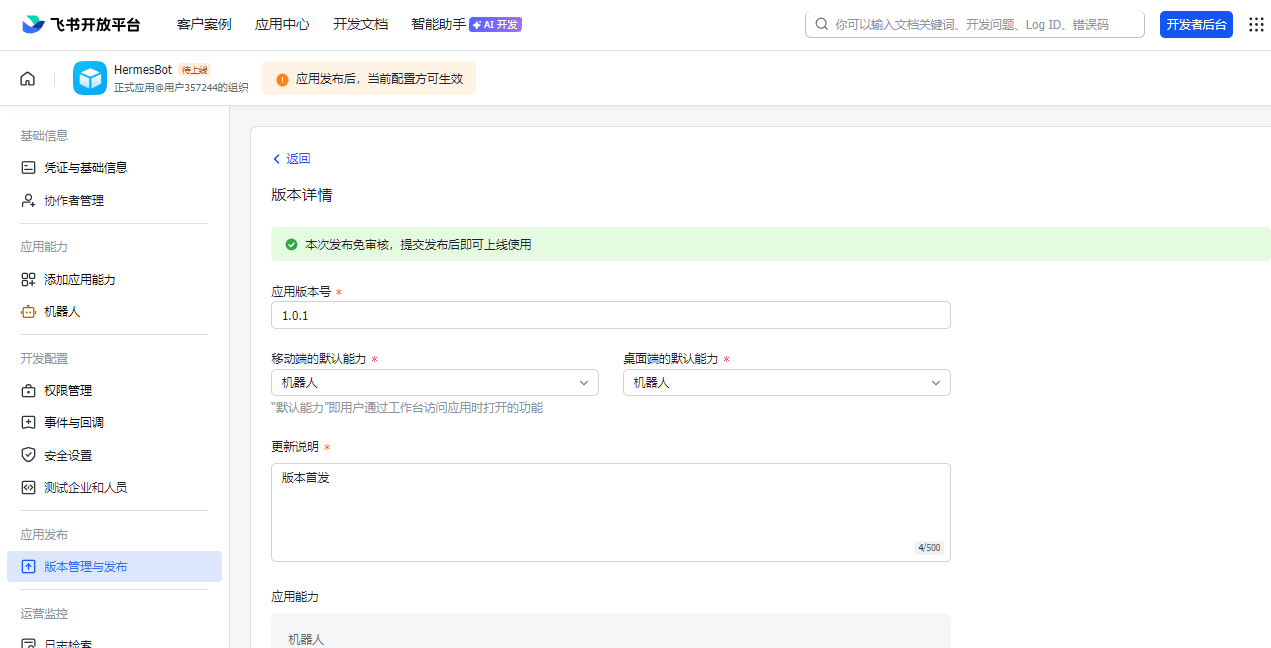Click the 协作者管理 person-plus icon
Viewport: 1271px width, 648px height.
(28, 201)
